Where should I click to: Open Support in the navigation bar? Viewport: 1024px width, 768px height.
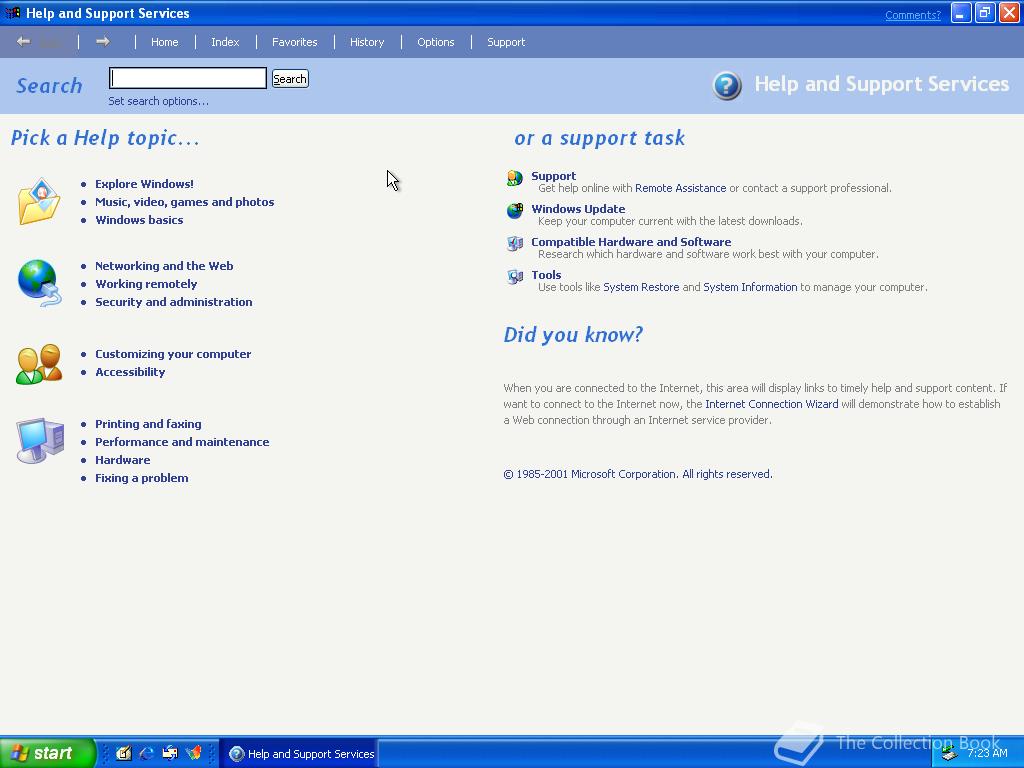(x=506, y=42)
